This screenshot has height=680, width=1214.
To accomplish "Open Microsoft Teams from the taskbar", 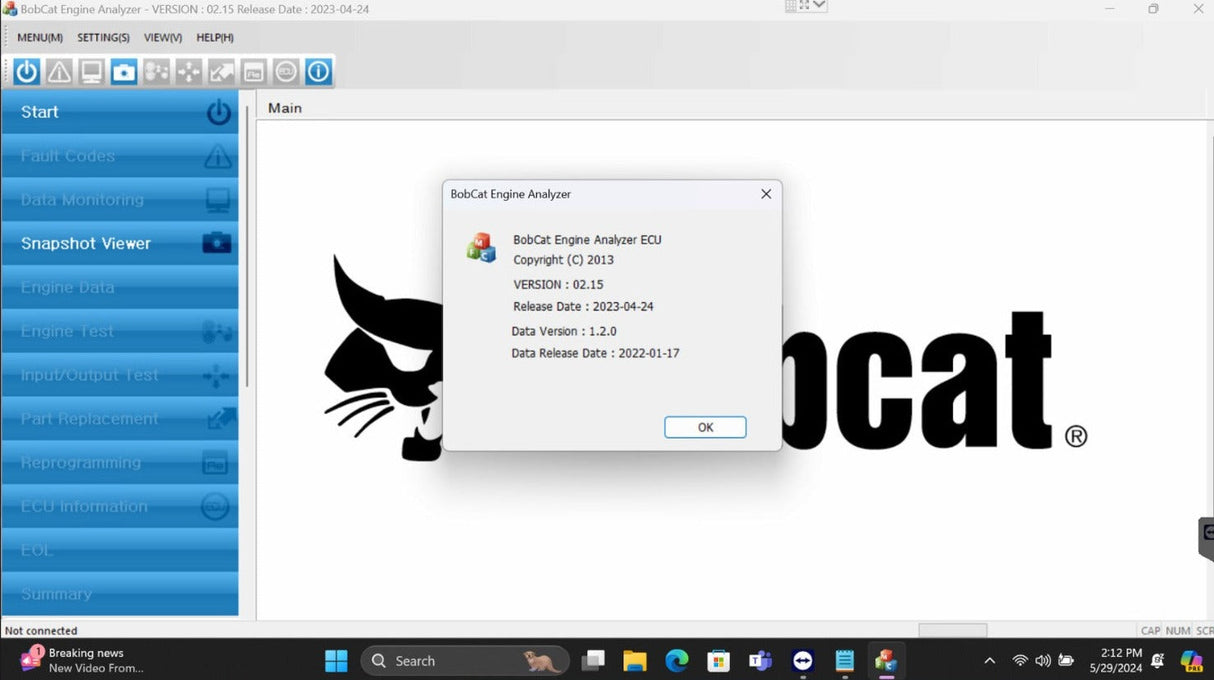I will click(760, 661).
